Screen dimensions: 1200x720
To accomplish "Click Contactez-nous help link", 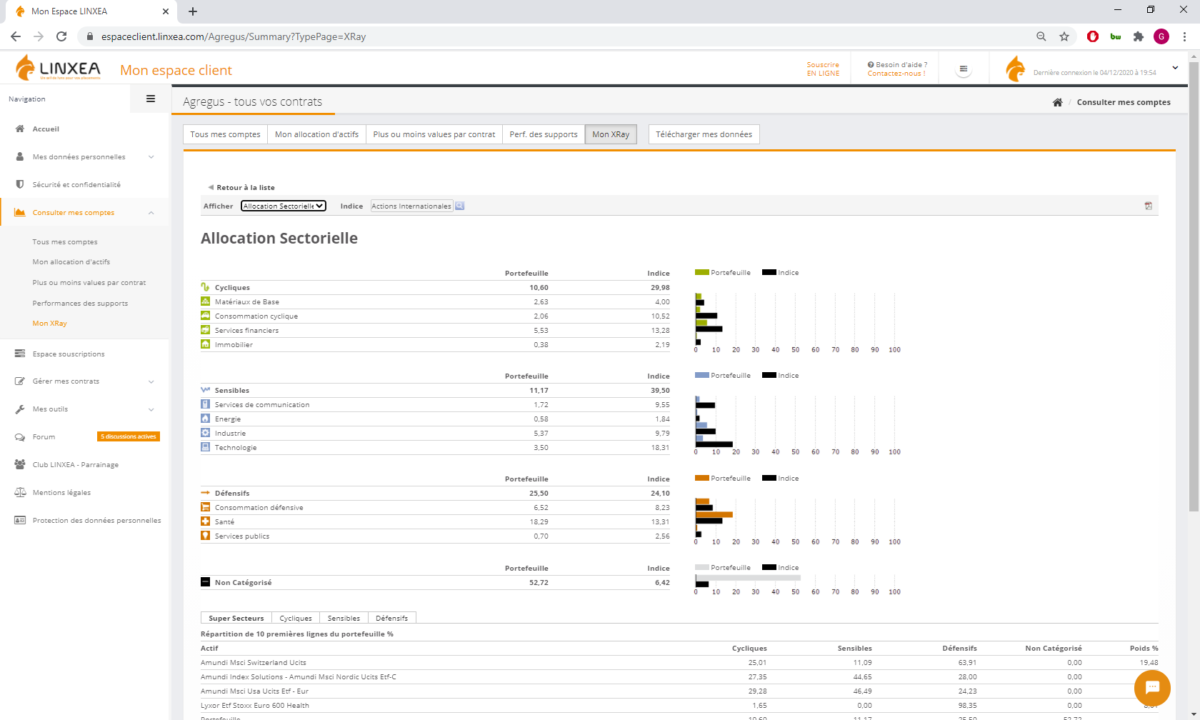I will pyautogui.click(x=896, y=74).
